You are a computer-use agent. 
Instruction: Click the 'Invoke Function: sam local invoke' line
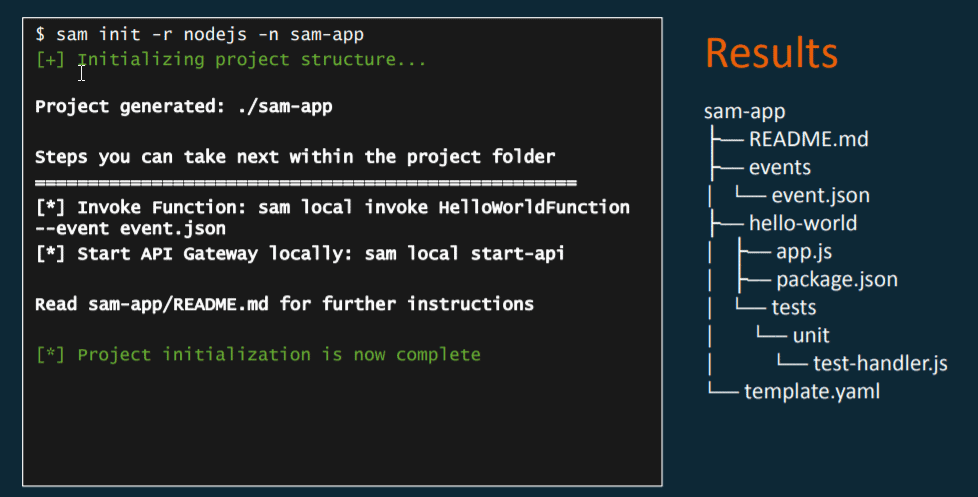pyautogui.click(x=332, y=207)
